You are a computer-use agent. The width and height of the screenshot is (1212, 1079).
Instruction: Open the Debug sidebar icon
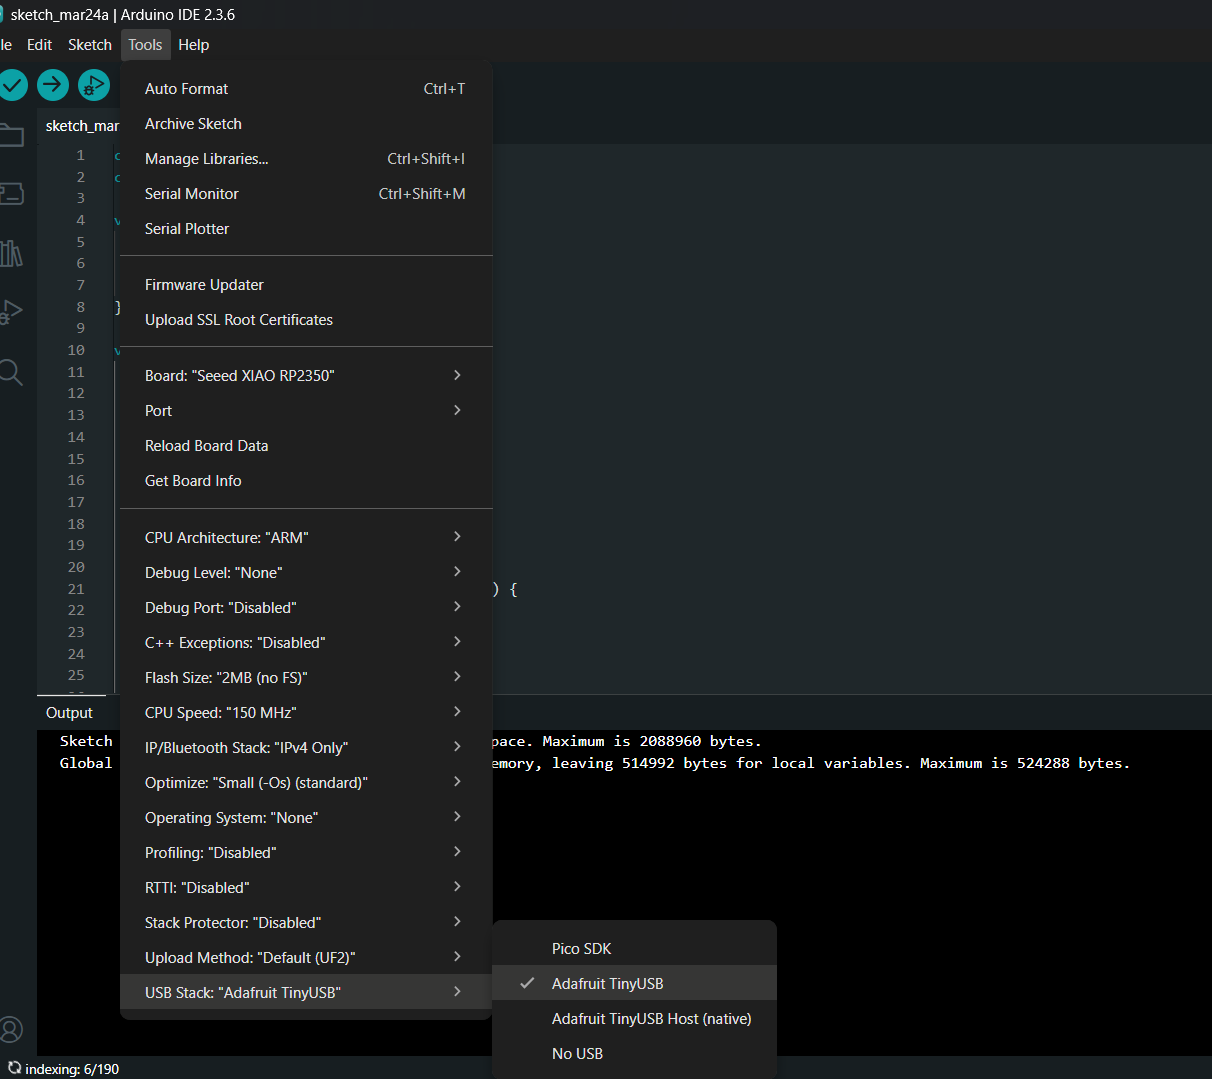11,312
